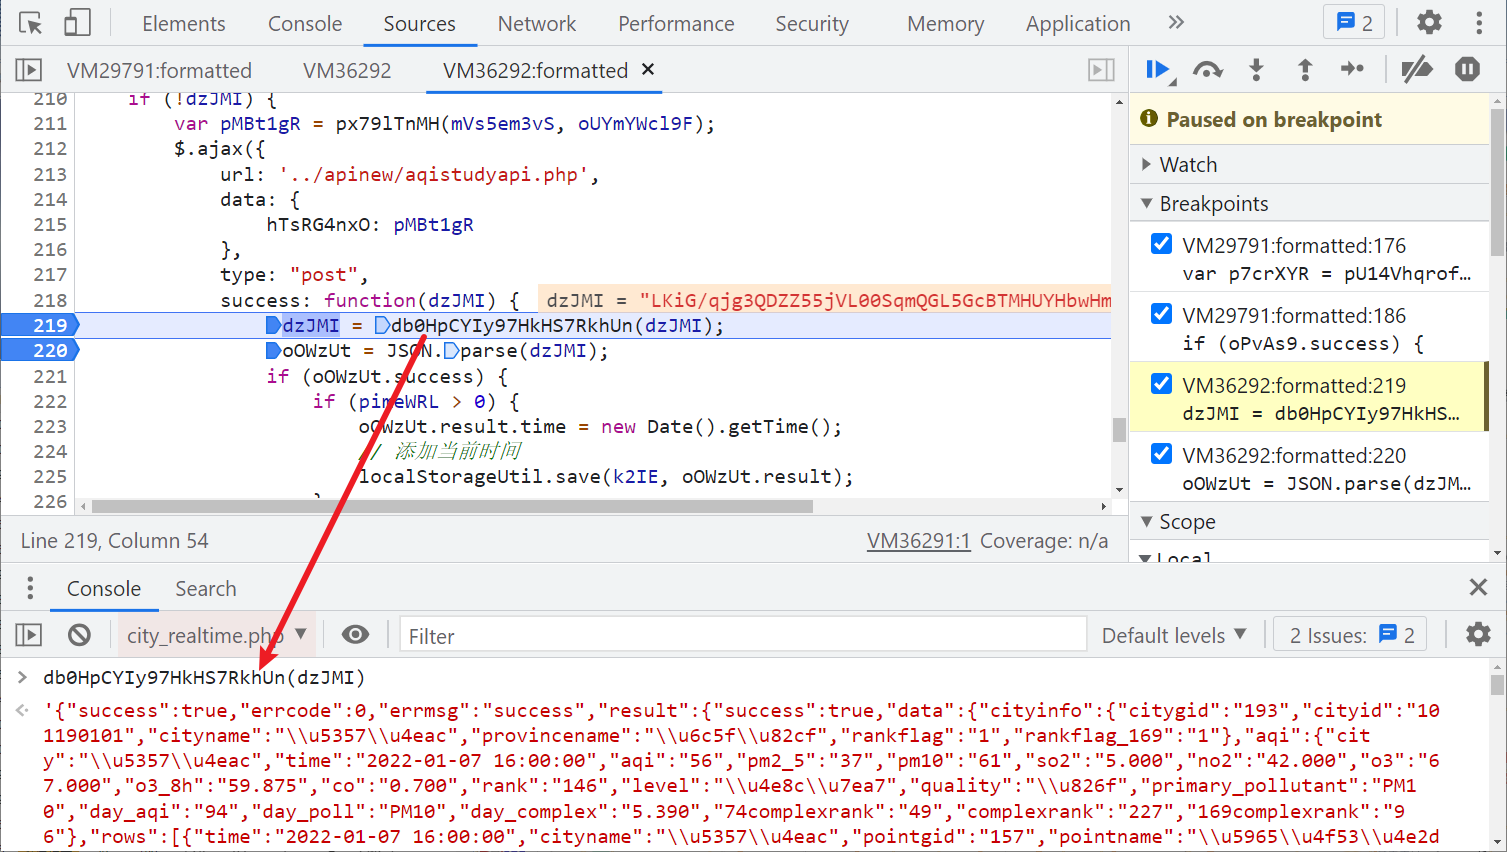
Task: Click the sidebar vertical scrollbar thumb
Action: coord(1497,182)
